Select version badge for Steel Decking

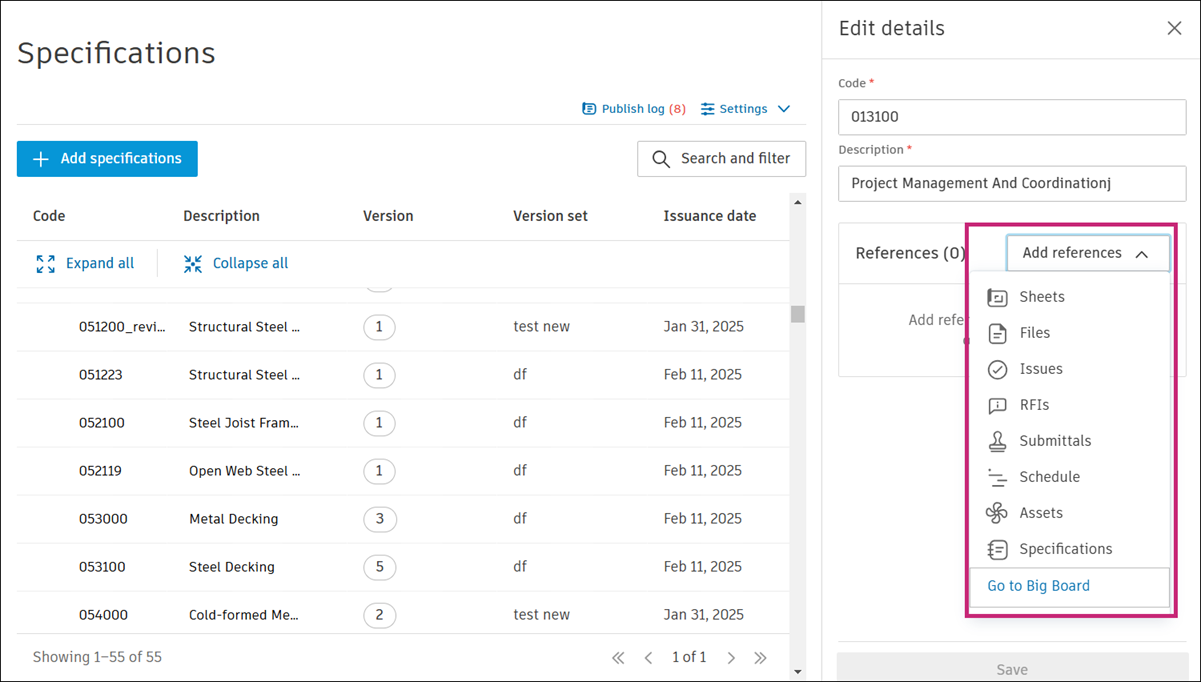pos(379,567)
